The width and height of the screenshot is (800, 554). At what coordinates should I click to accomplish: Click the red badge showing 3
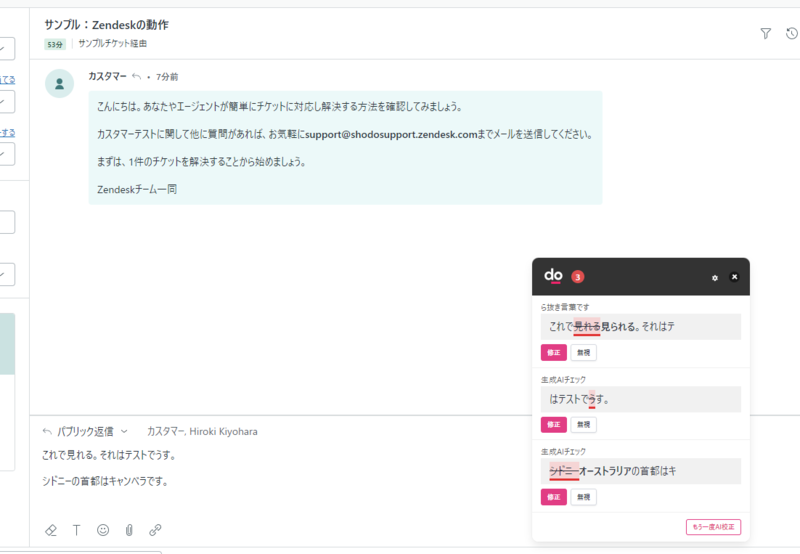(x=578, y=277)
